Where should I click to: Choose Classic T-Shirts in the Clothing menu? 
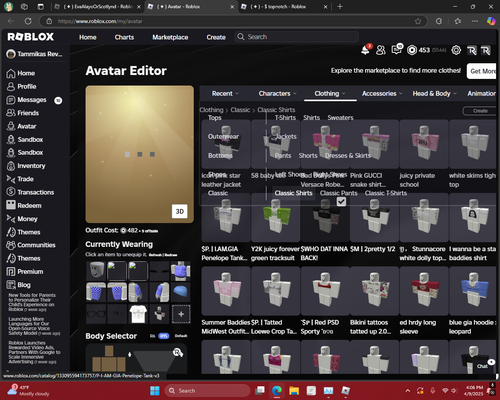coord(386,193)
